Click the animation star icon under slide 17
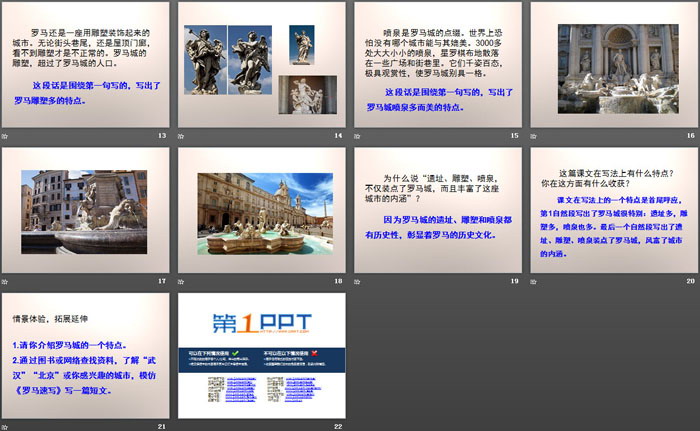 5,282
